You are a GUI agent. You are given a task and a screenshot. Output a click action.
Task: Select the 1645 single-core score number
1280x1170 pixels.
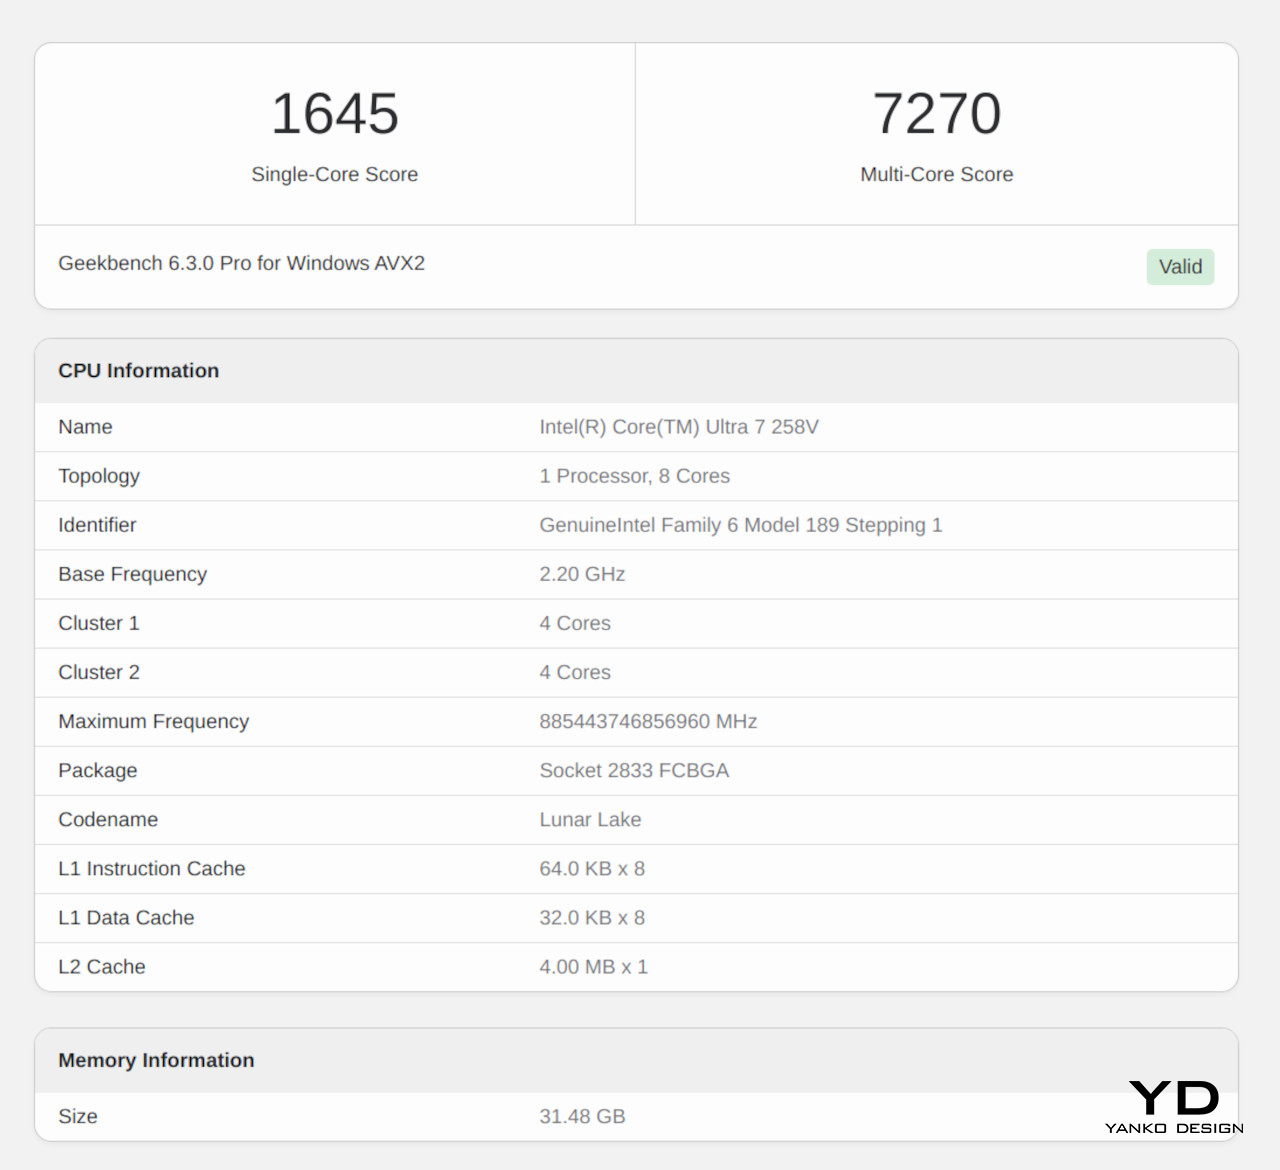334,113
